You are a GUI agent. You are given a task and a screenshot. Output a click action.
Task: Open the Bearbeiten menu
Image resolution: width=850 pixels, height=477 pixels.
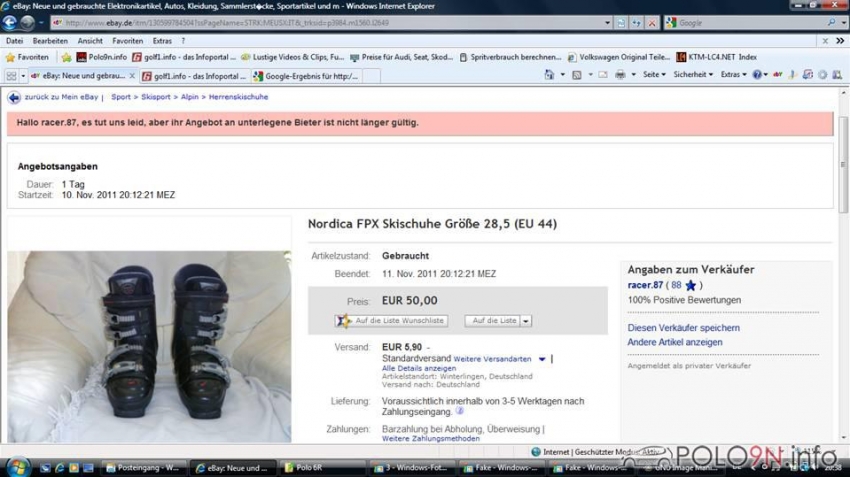click(x=50, y=41)
